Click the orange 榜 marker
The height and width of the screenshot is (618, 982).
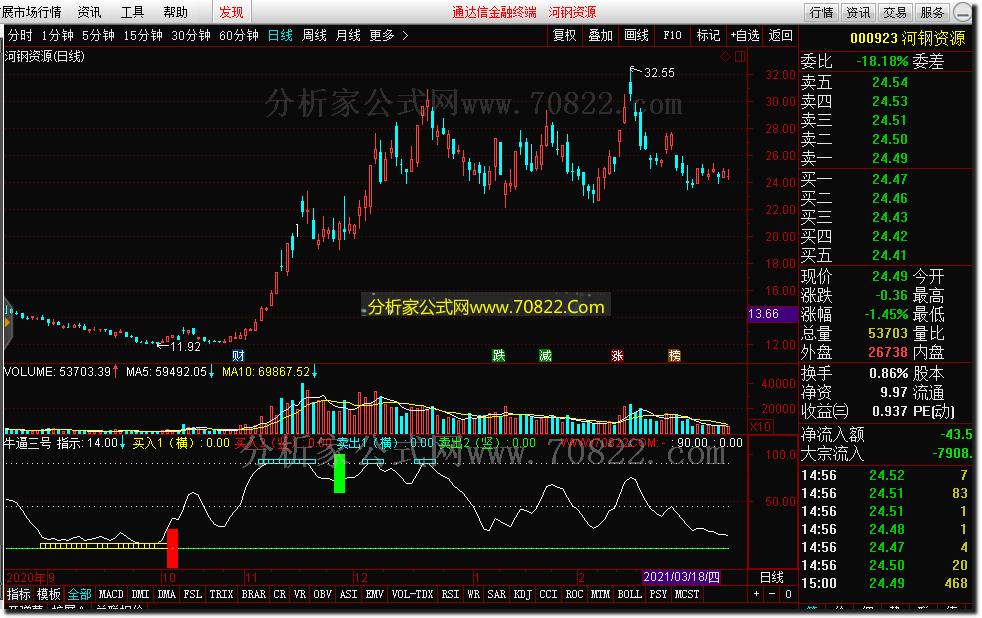[x=674, y=356]
